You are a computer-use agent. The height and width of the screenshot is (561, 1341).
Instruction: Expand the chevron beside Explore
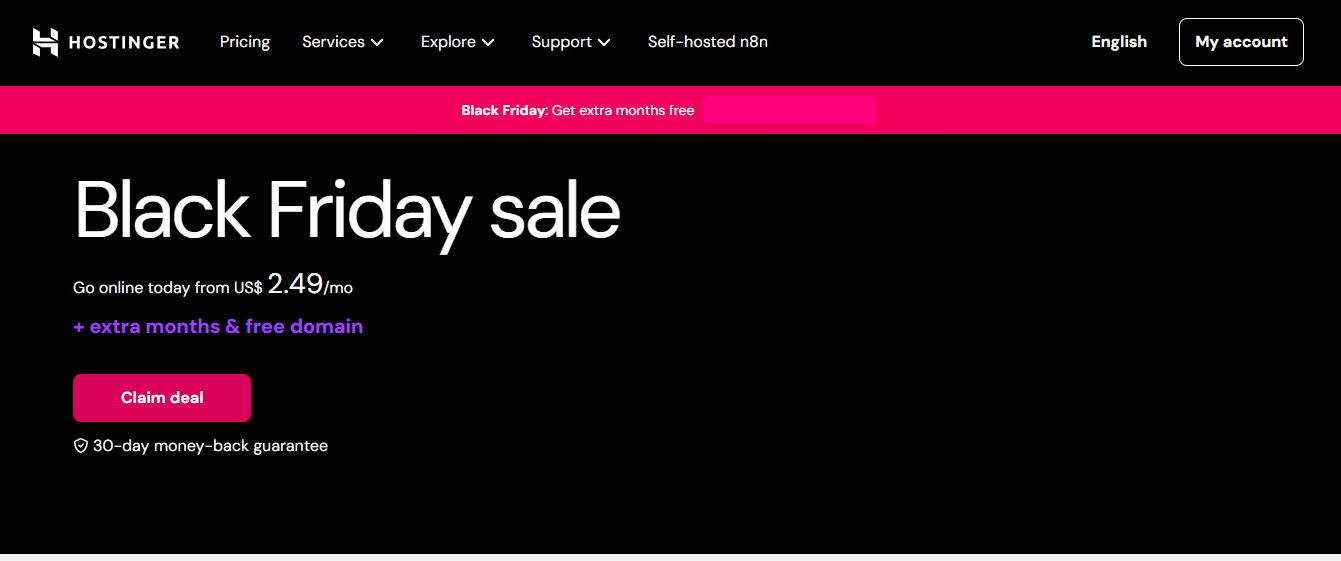pyautogui.click(x=488, y=42)
